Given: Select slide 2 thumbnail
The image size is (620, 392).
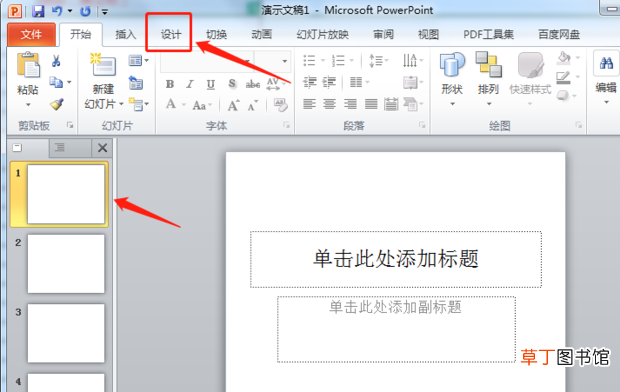Looking at the screenshot, I should (66, 264).
